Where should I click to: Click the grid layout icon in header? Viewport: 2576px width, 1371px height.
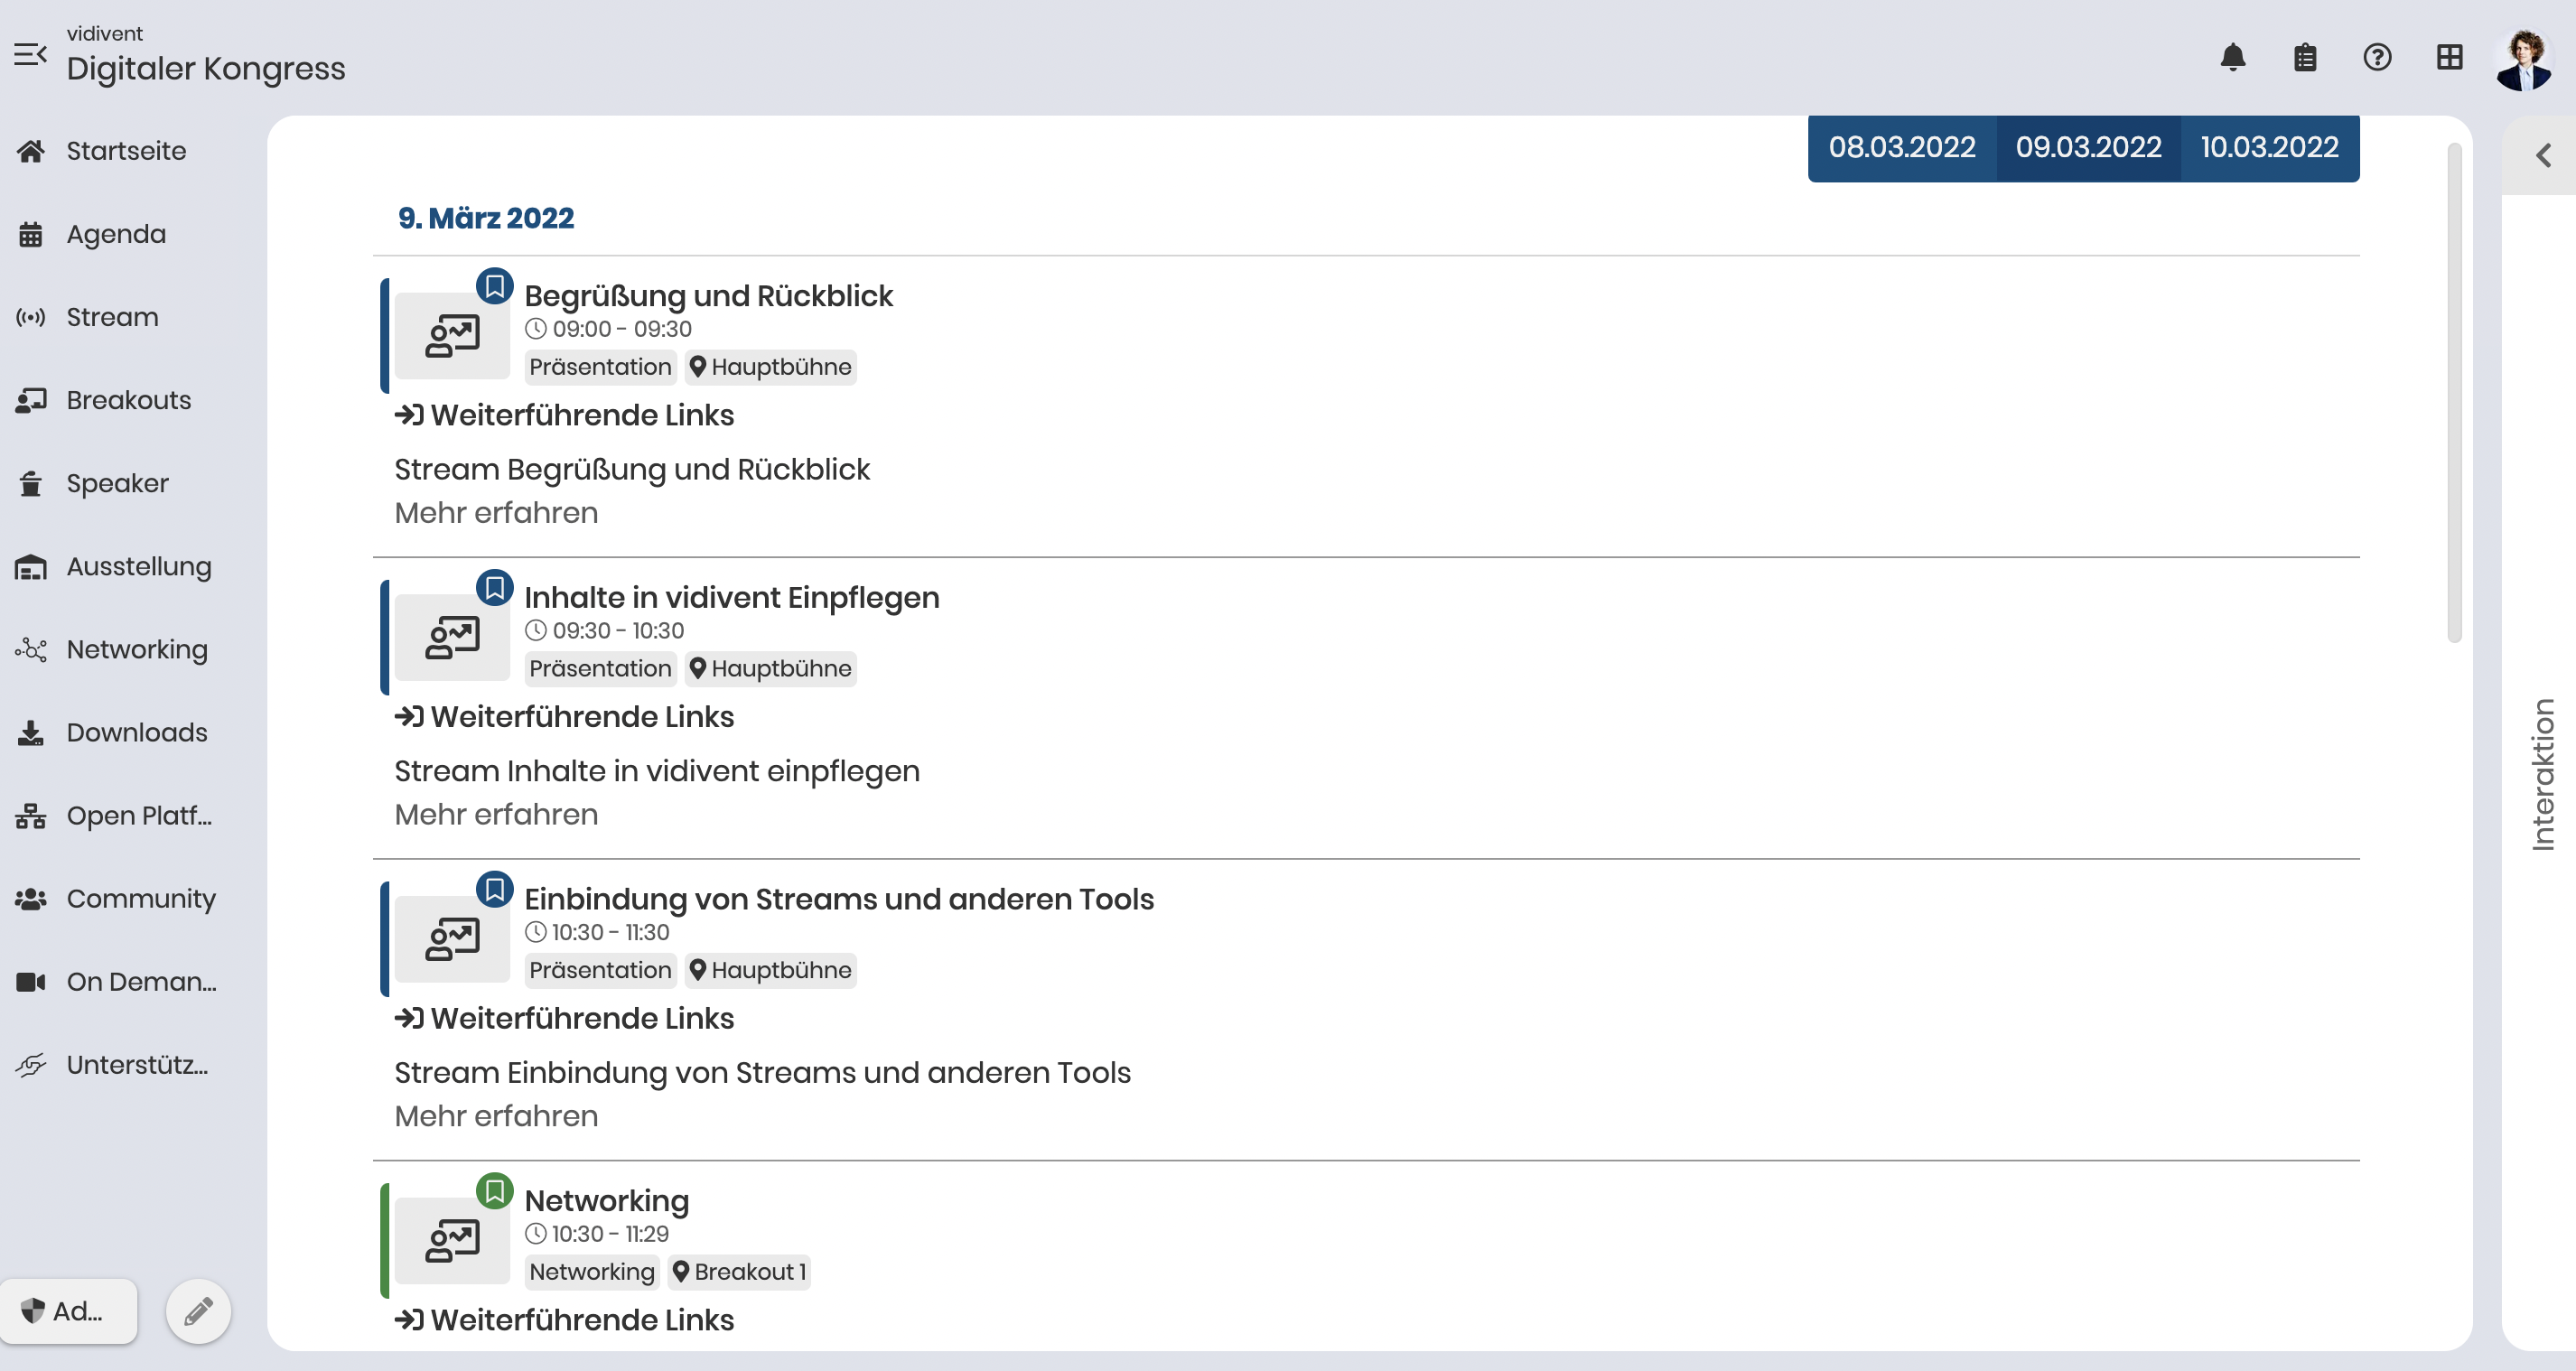pos(2449,58)
